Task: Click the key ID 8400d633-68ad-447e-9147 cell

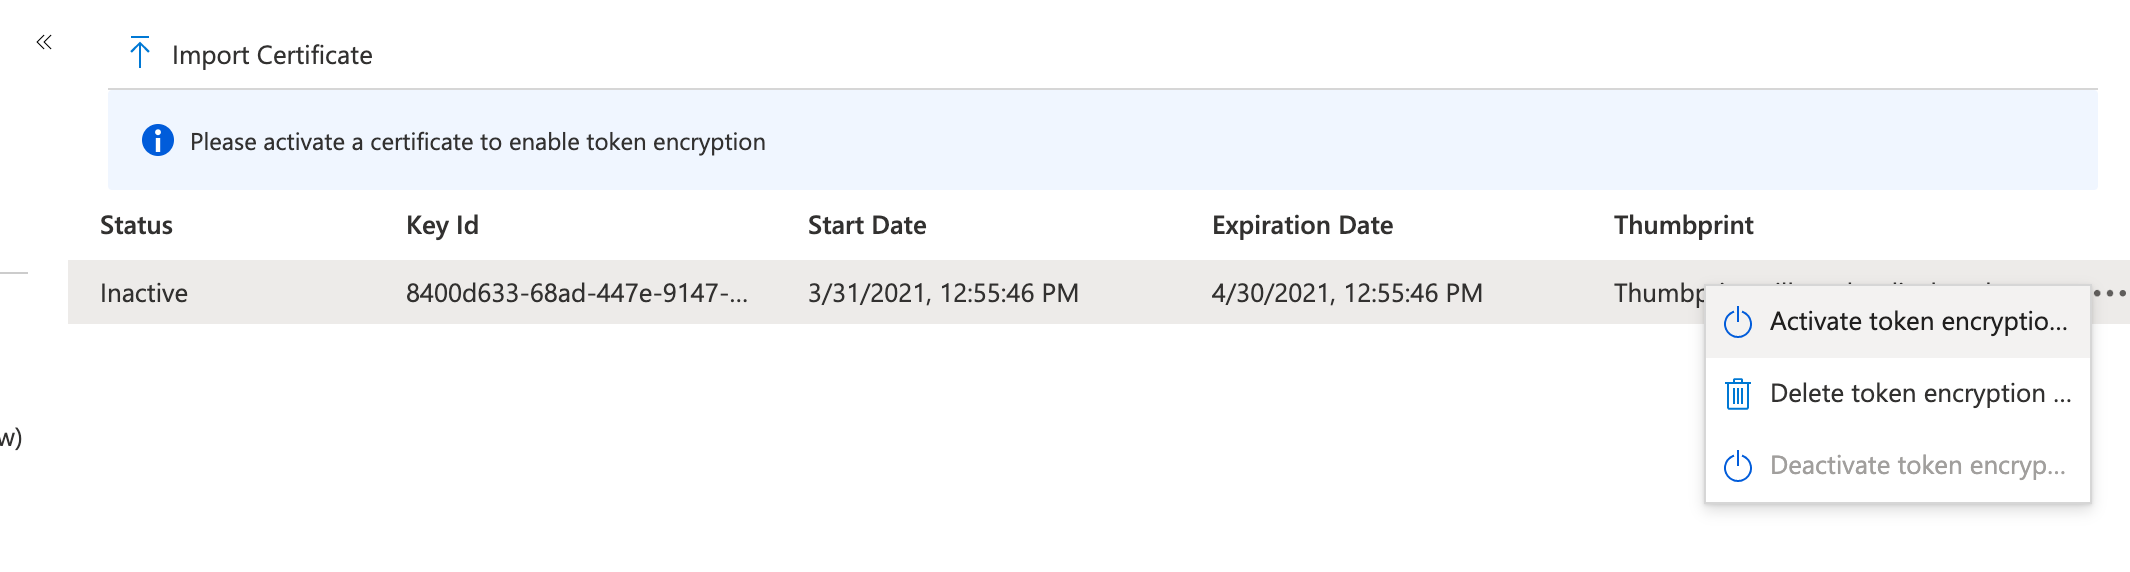Action: coord(576,293)
